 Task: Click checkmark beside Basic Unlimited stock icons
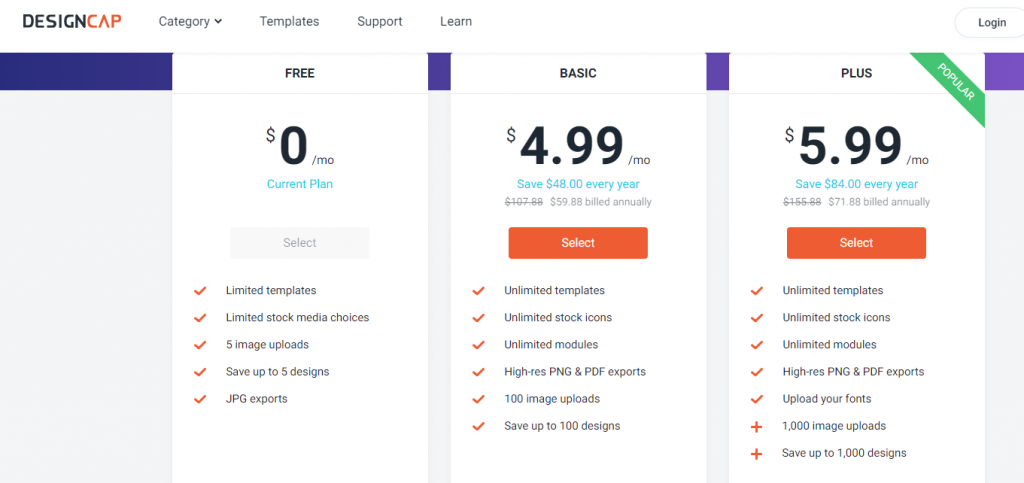point(478,318)
